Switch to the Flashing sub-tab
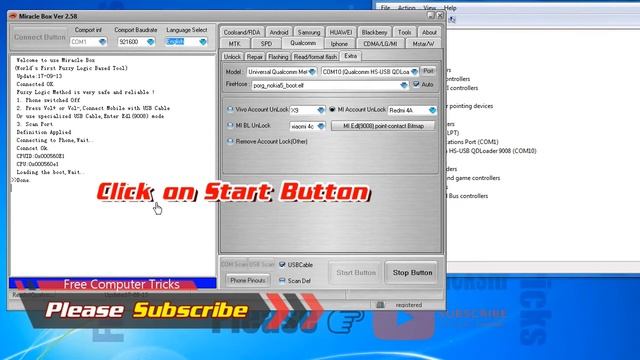The height and width of the screenshot is (360, 640). (278, 57)
